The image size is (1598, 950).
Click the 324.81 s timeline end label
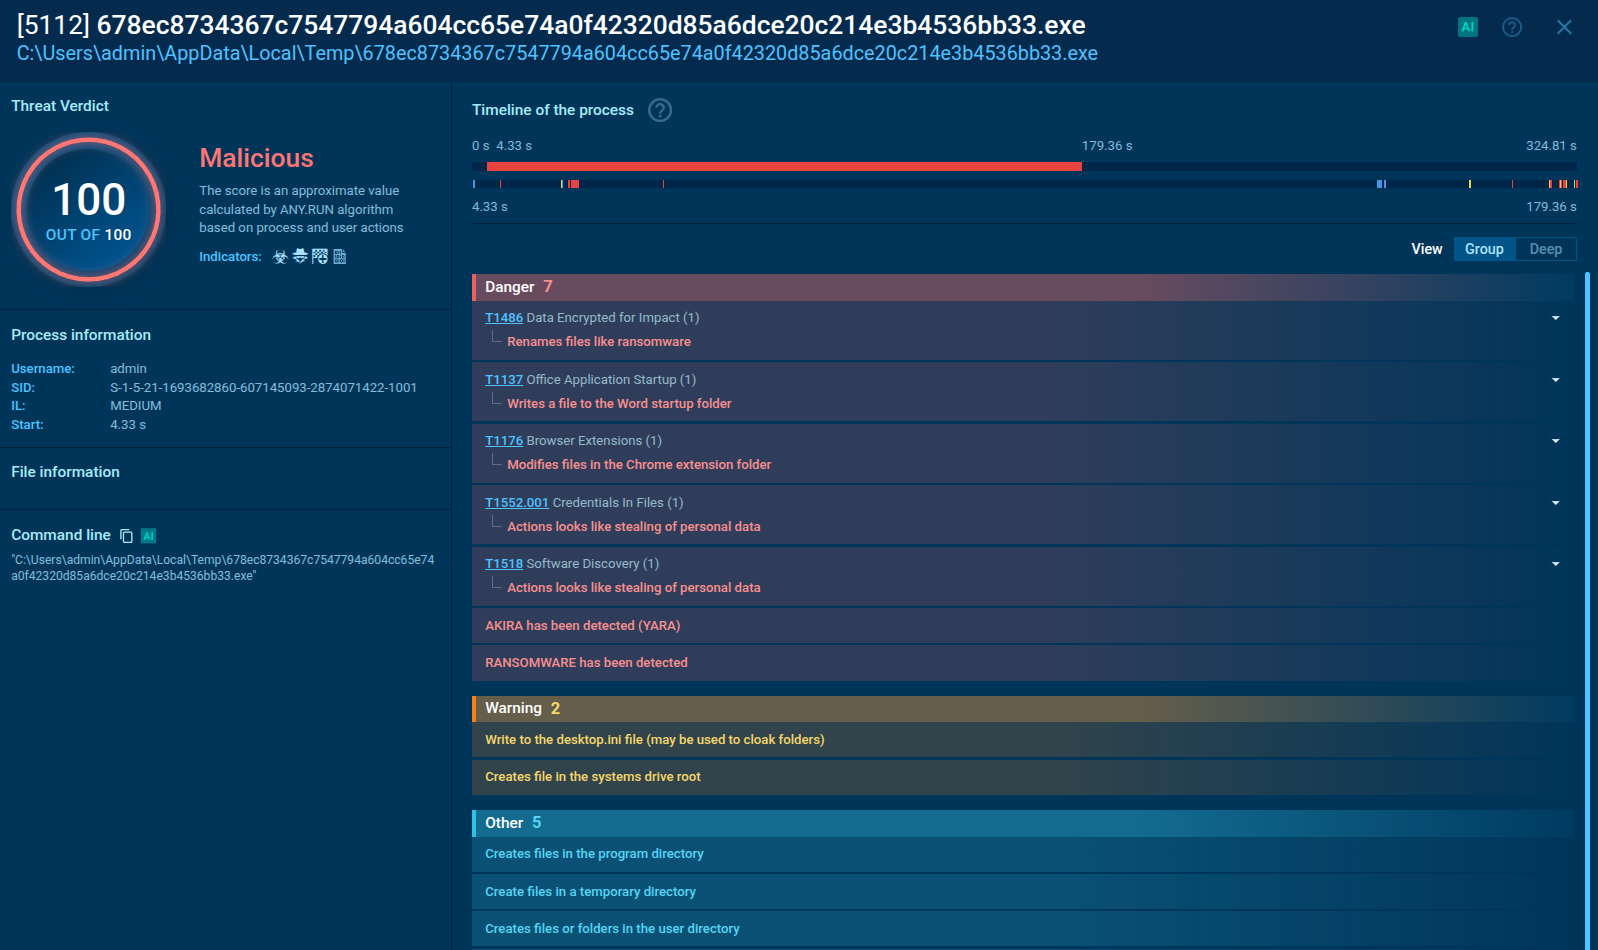tap(1551, 146)
